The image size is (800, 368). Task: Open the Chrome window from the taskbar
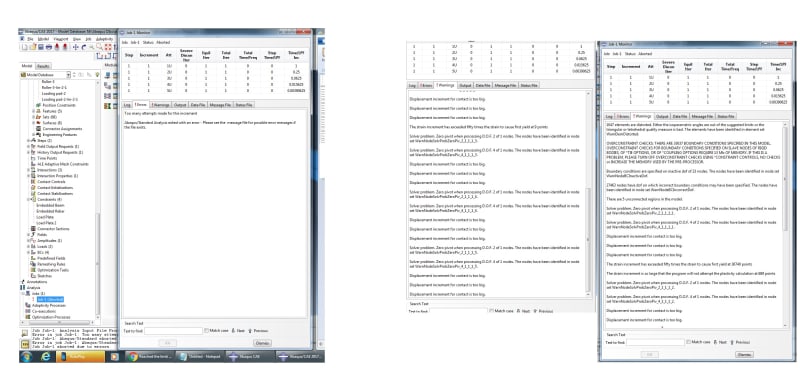tap(151, 356)
